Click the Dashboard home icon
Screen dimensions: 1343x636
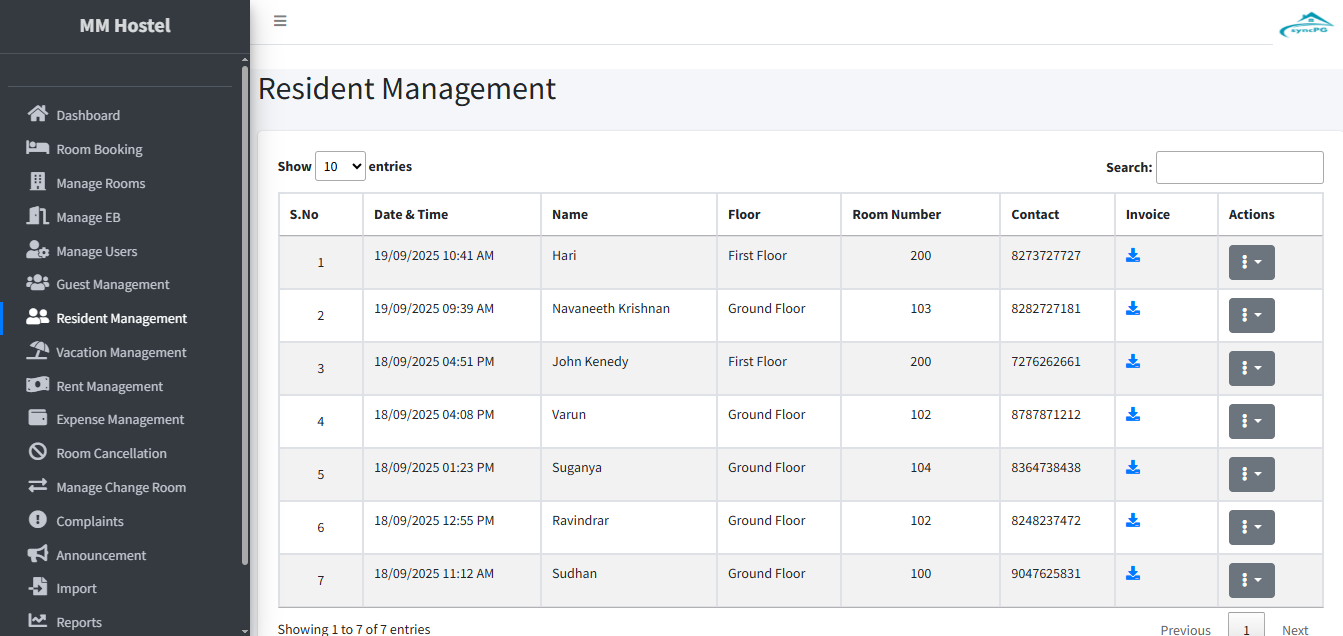[x=38, y=114]
